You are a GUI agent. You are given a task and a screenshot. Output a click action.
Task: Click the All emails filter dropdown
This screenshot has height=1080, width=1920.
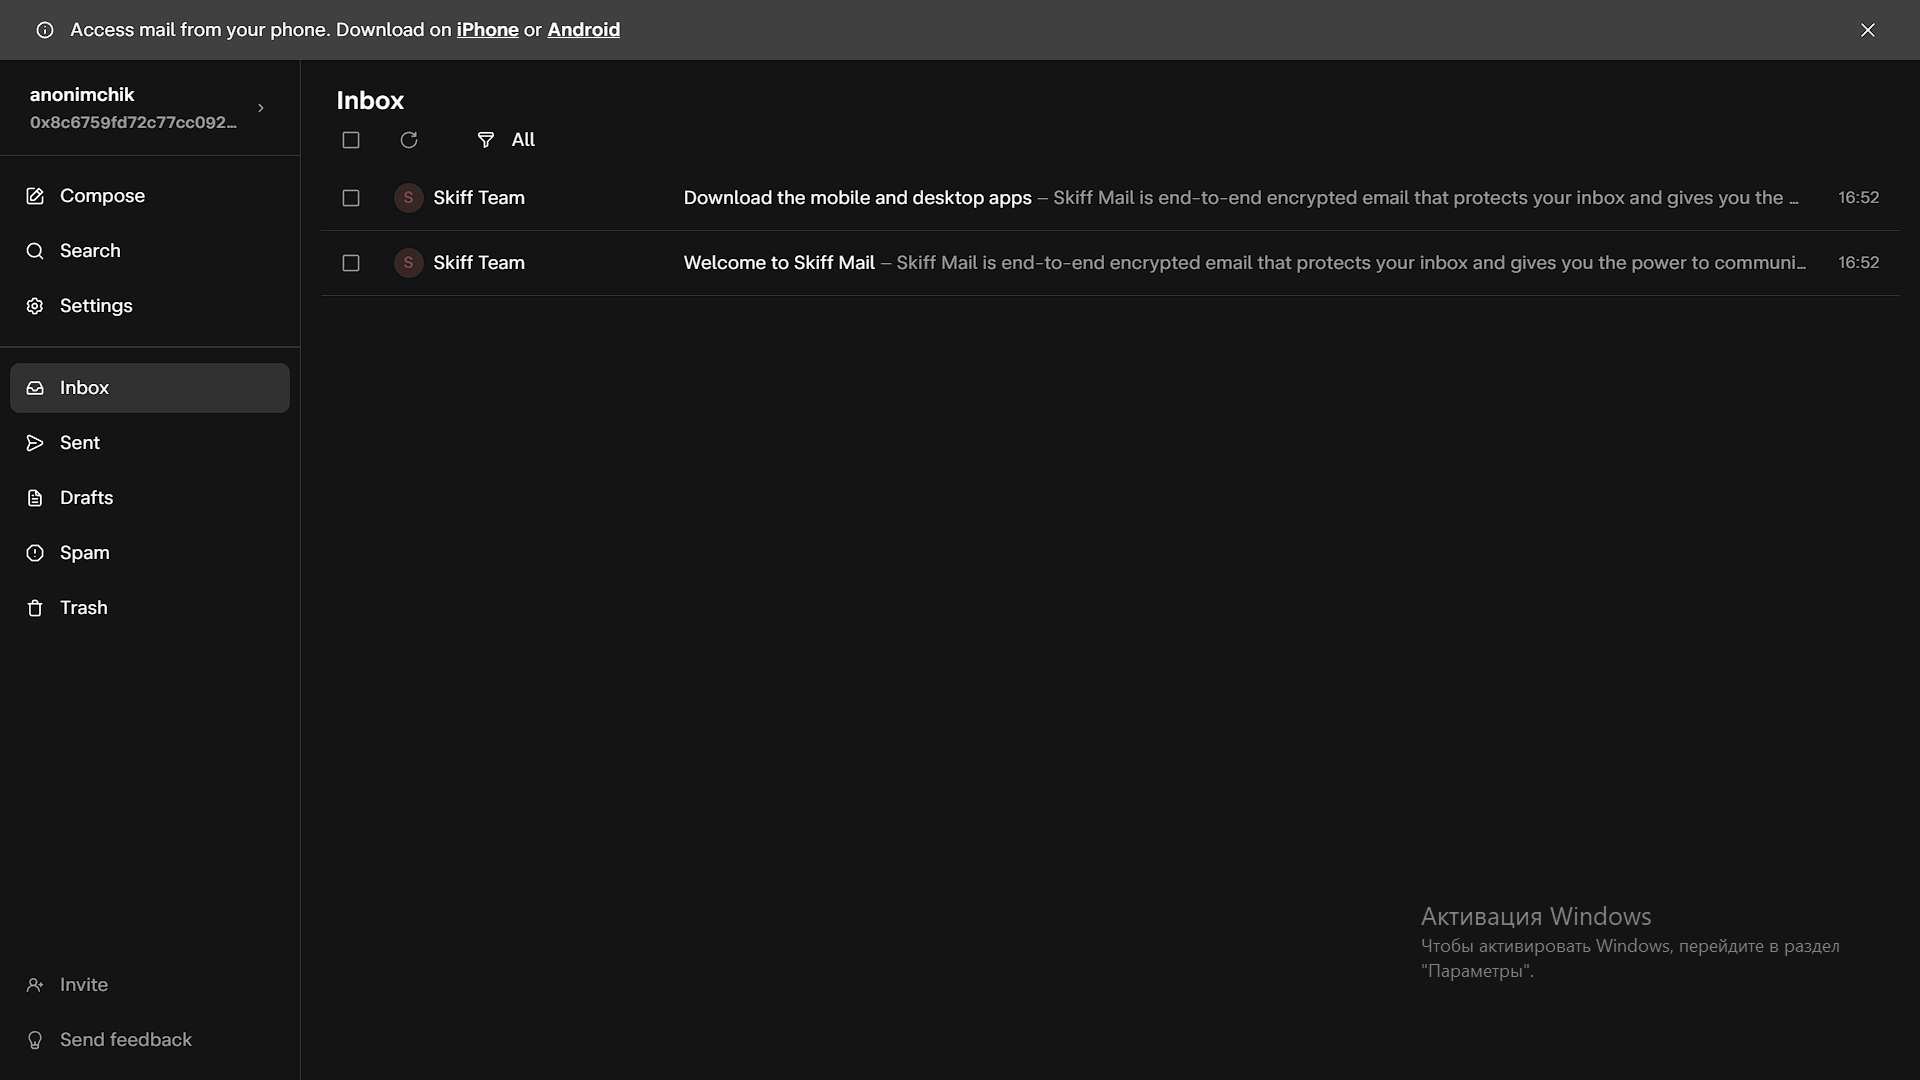(x=506, y=140)
